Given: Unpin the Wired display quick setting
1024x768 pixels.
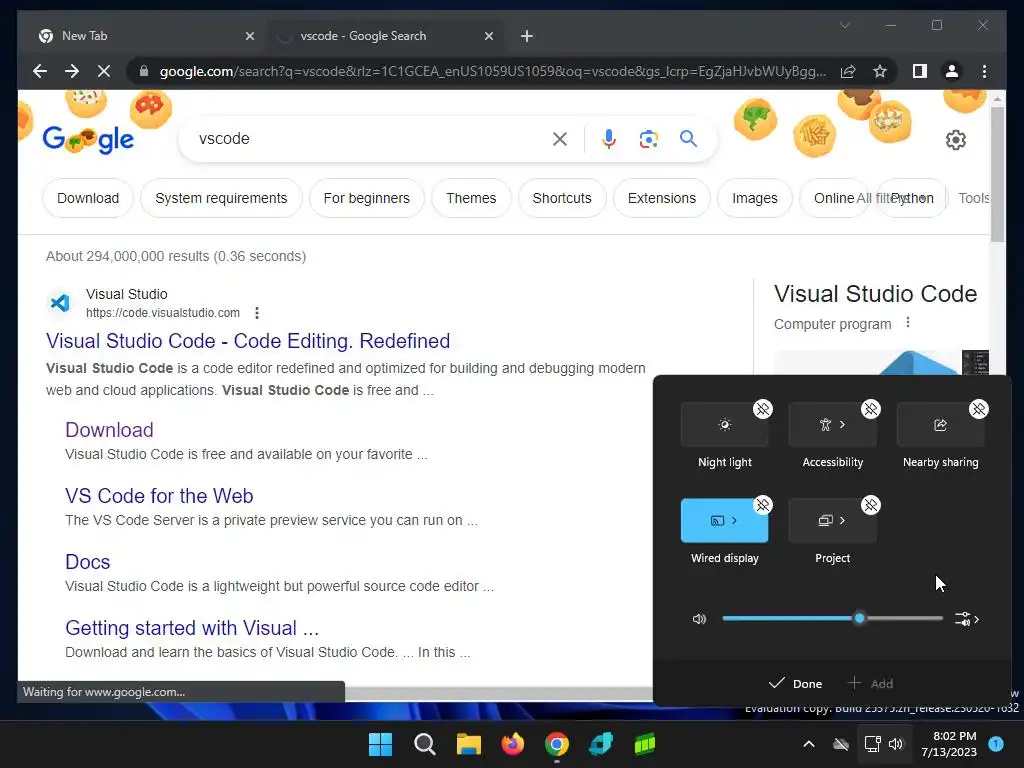Looking at the screenshot, I should pyautogui.click(x=762, y=505).
